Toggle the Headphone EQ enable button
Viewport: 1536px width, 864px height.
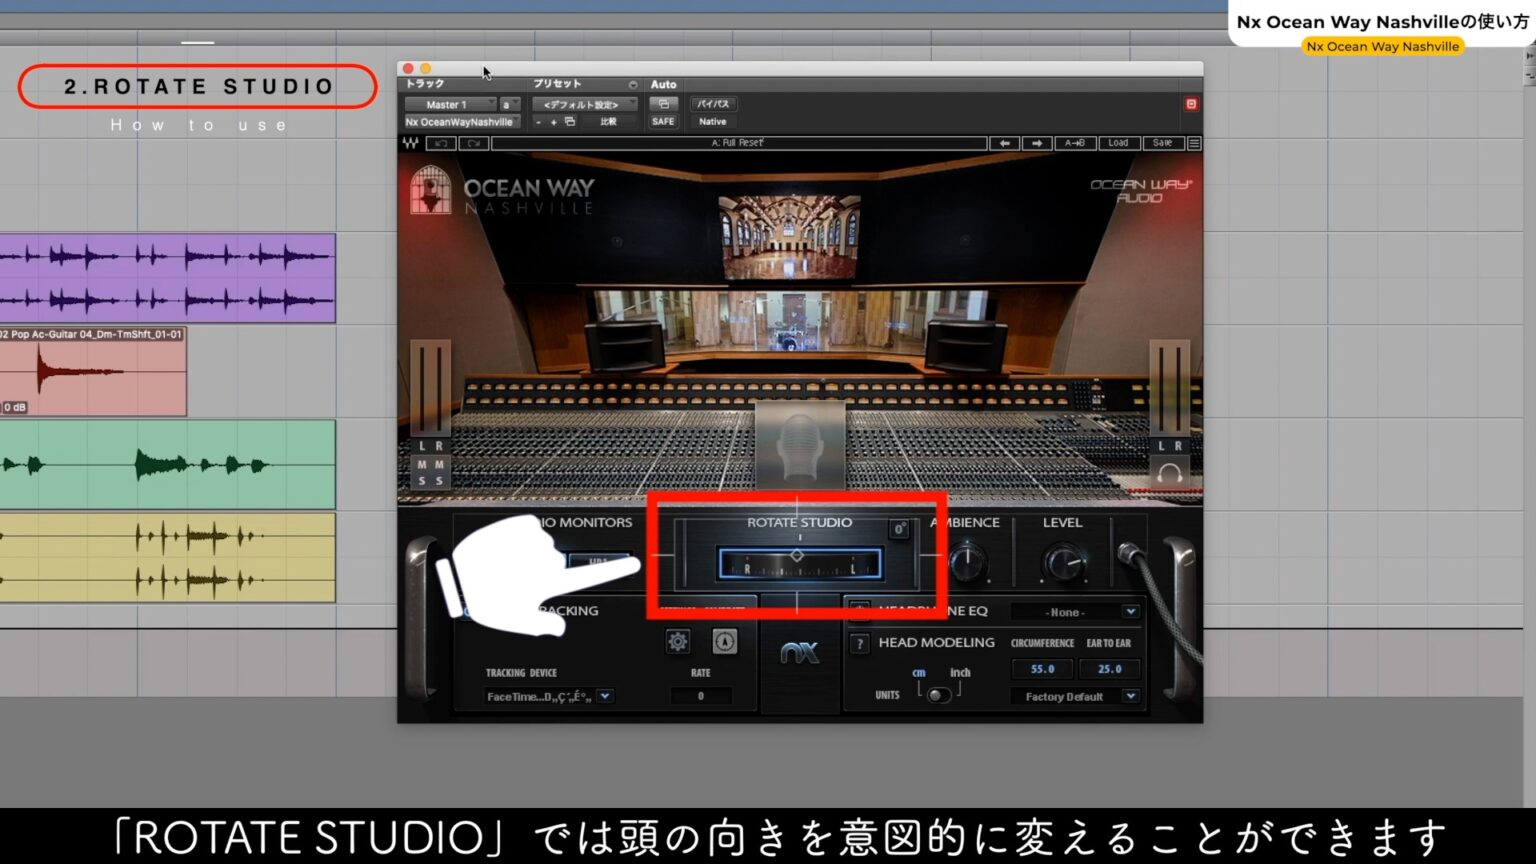pyautogui.click(x=858, y=611)
